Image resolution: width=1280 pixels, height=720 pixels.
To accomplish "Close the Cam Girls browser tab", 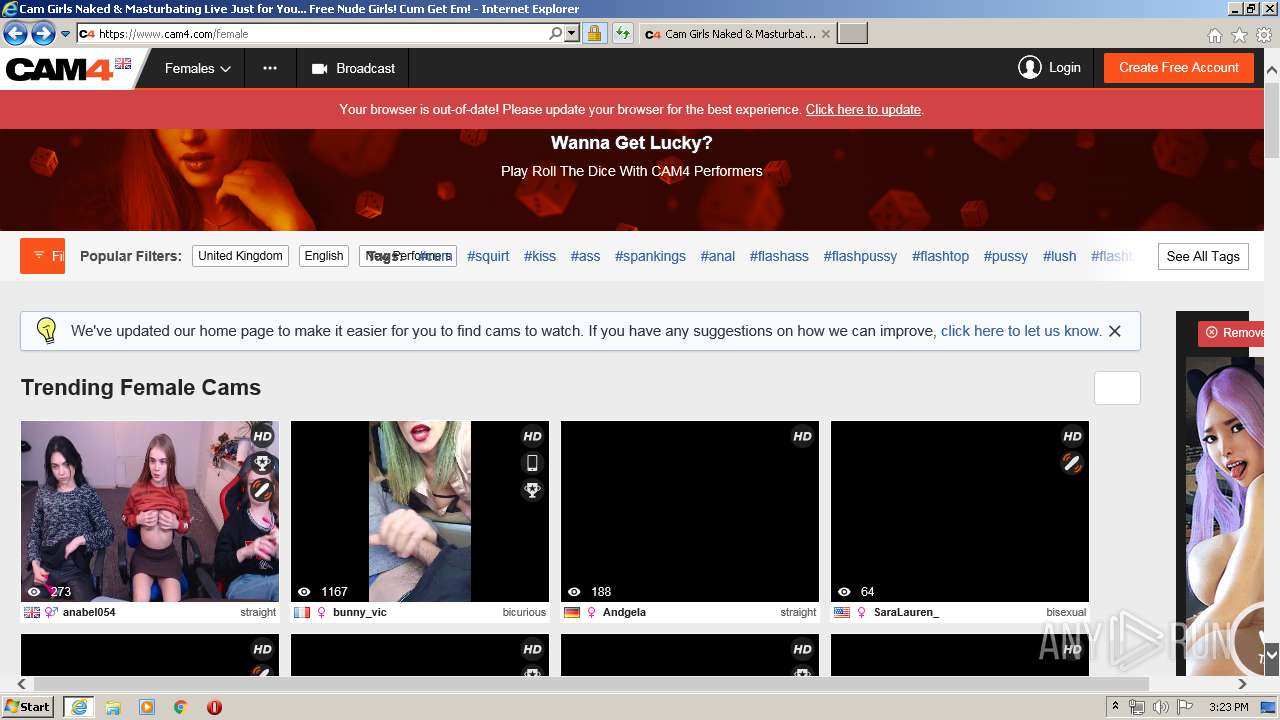I will (x=825, y=34).
